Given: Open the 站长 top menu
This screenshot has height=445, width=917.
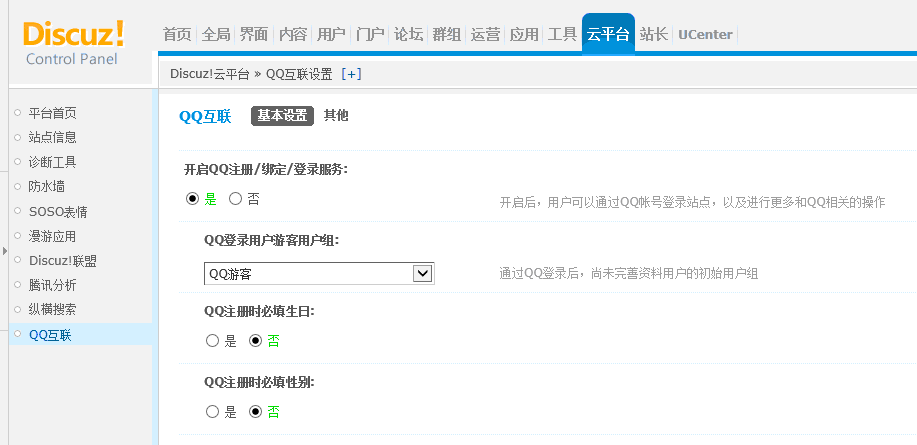Looking at the screenshot, I should click(654, 34).
